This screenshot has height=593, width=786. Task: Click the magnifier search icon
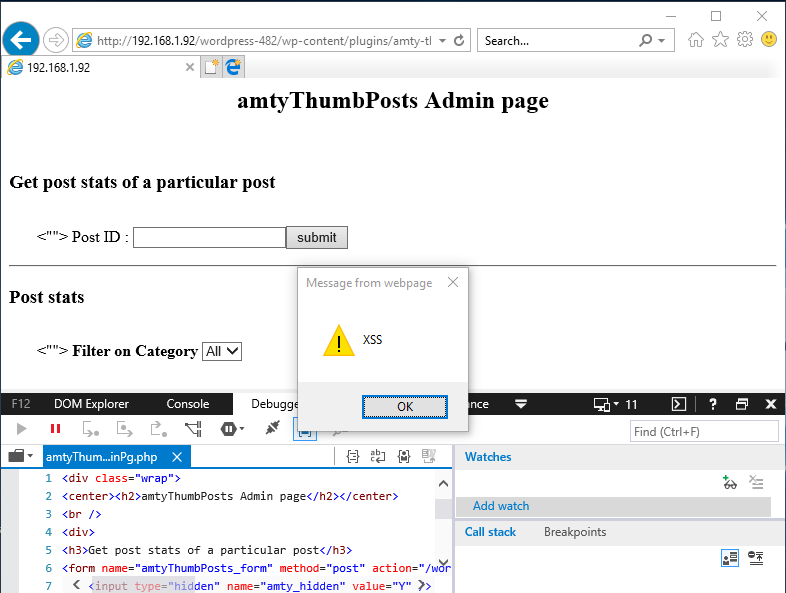click(x=646, y=40)
